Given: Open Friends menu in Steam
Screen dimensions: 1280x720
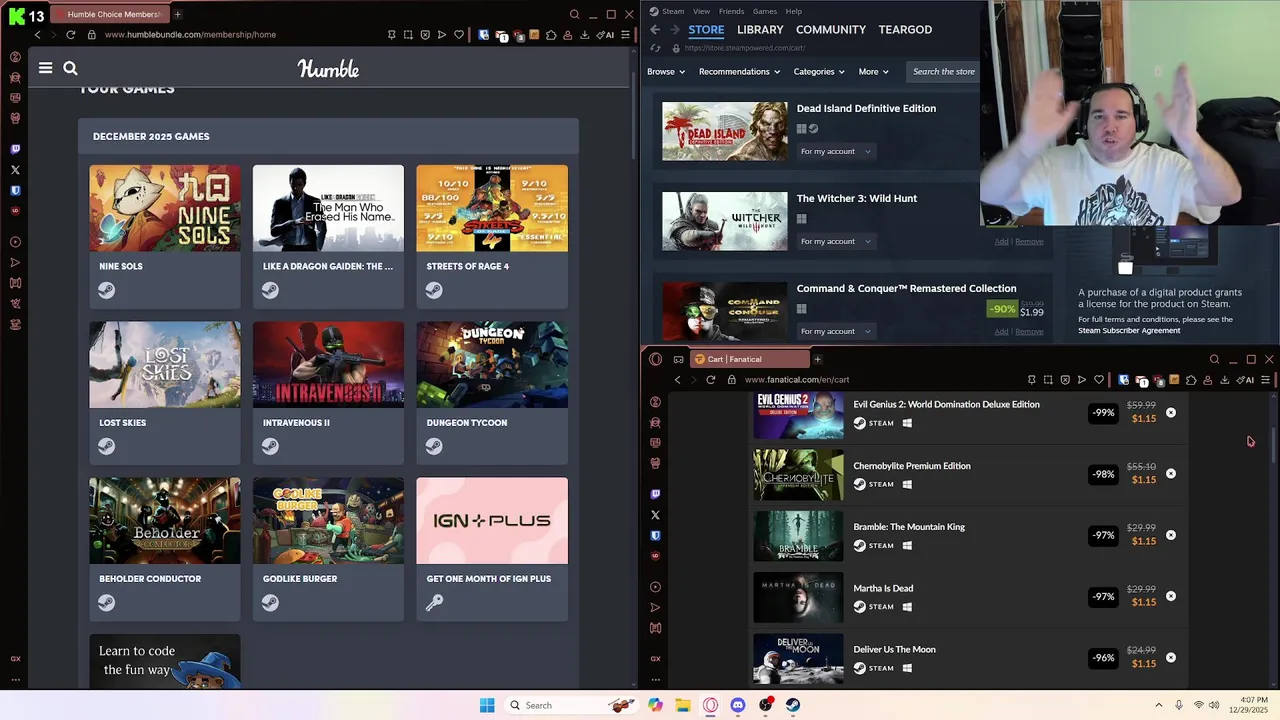Looking at the screenshot, I should point(731,11).
